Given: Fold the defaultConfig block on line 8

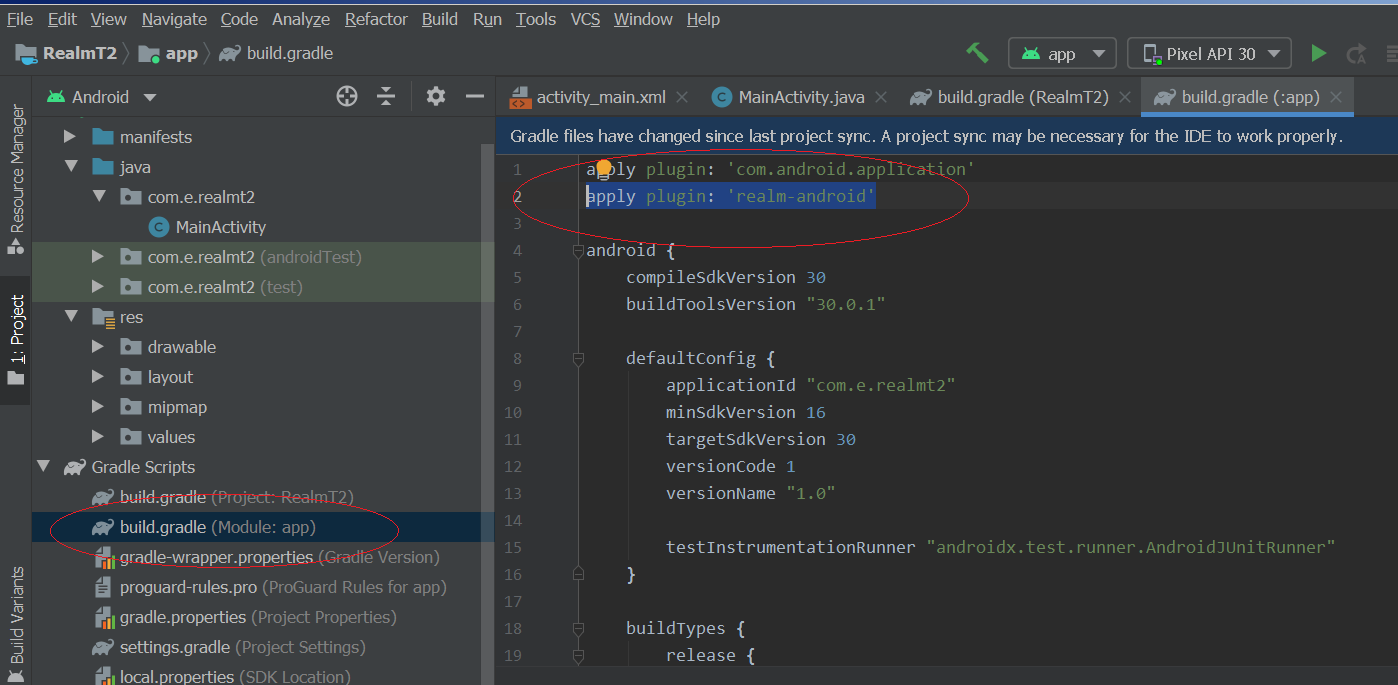Looking at the screenshot, I should pyautogui.click(x=578, y=358).
